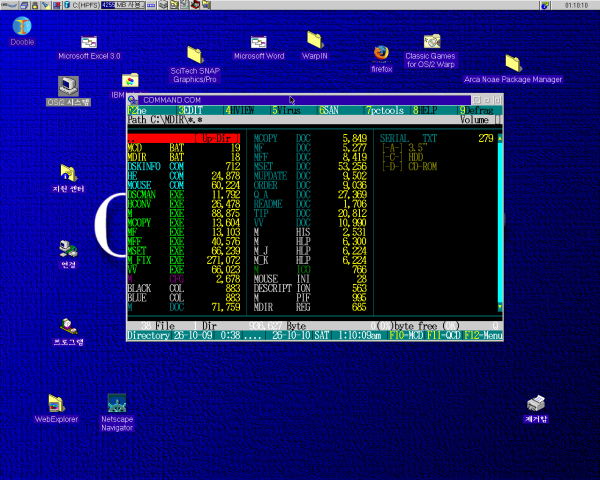Click the information globe icon near the clock
600x480 pixels.
tap(545, 5)
